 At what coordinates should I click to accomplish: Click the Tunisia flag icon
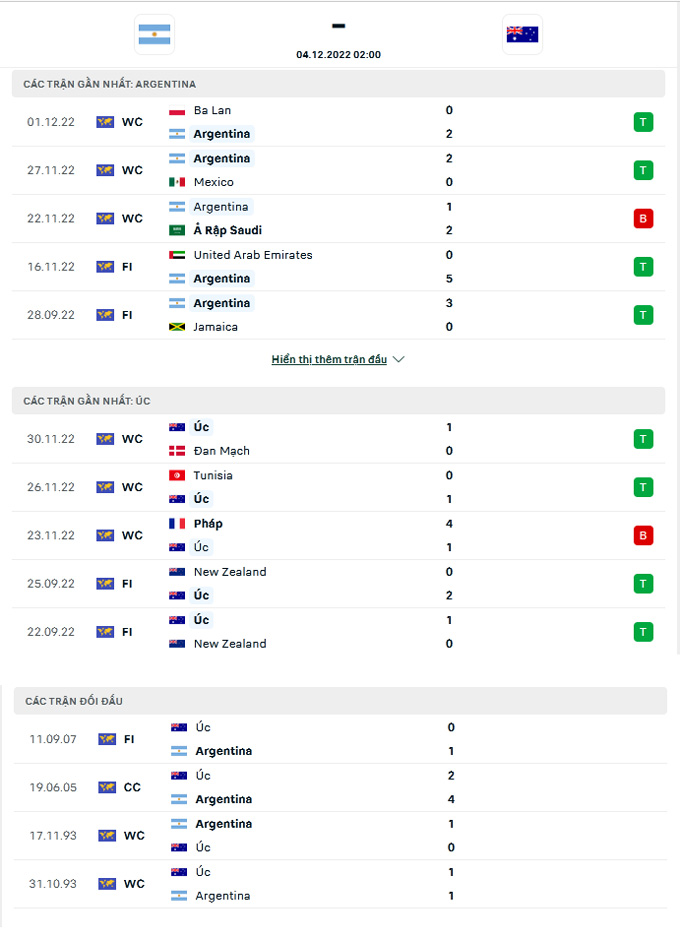(178, 475)
